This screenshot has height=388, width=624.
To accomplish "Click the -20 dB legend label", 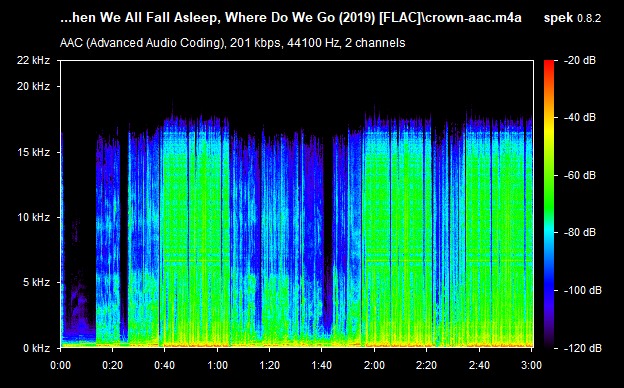I will click(580, 60).
